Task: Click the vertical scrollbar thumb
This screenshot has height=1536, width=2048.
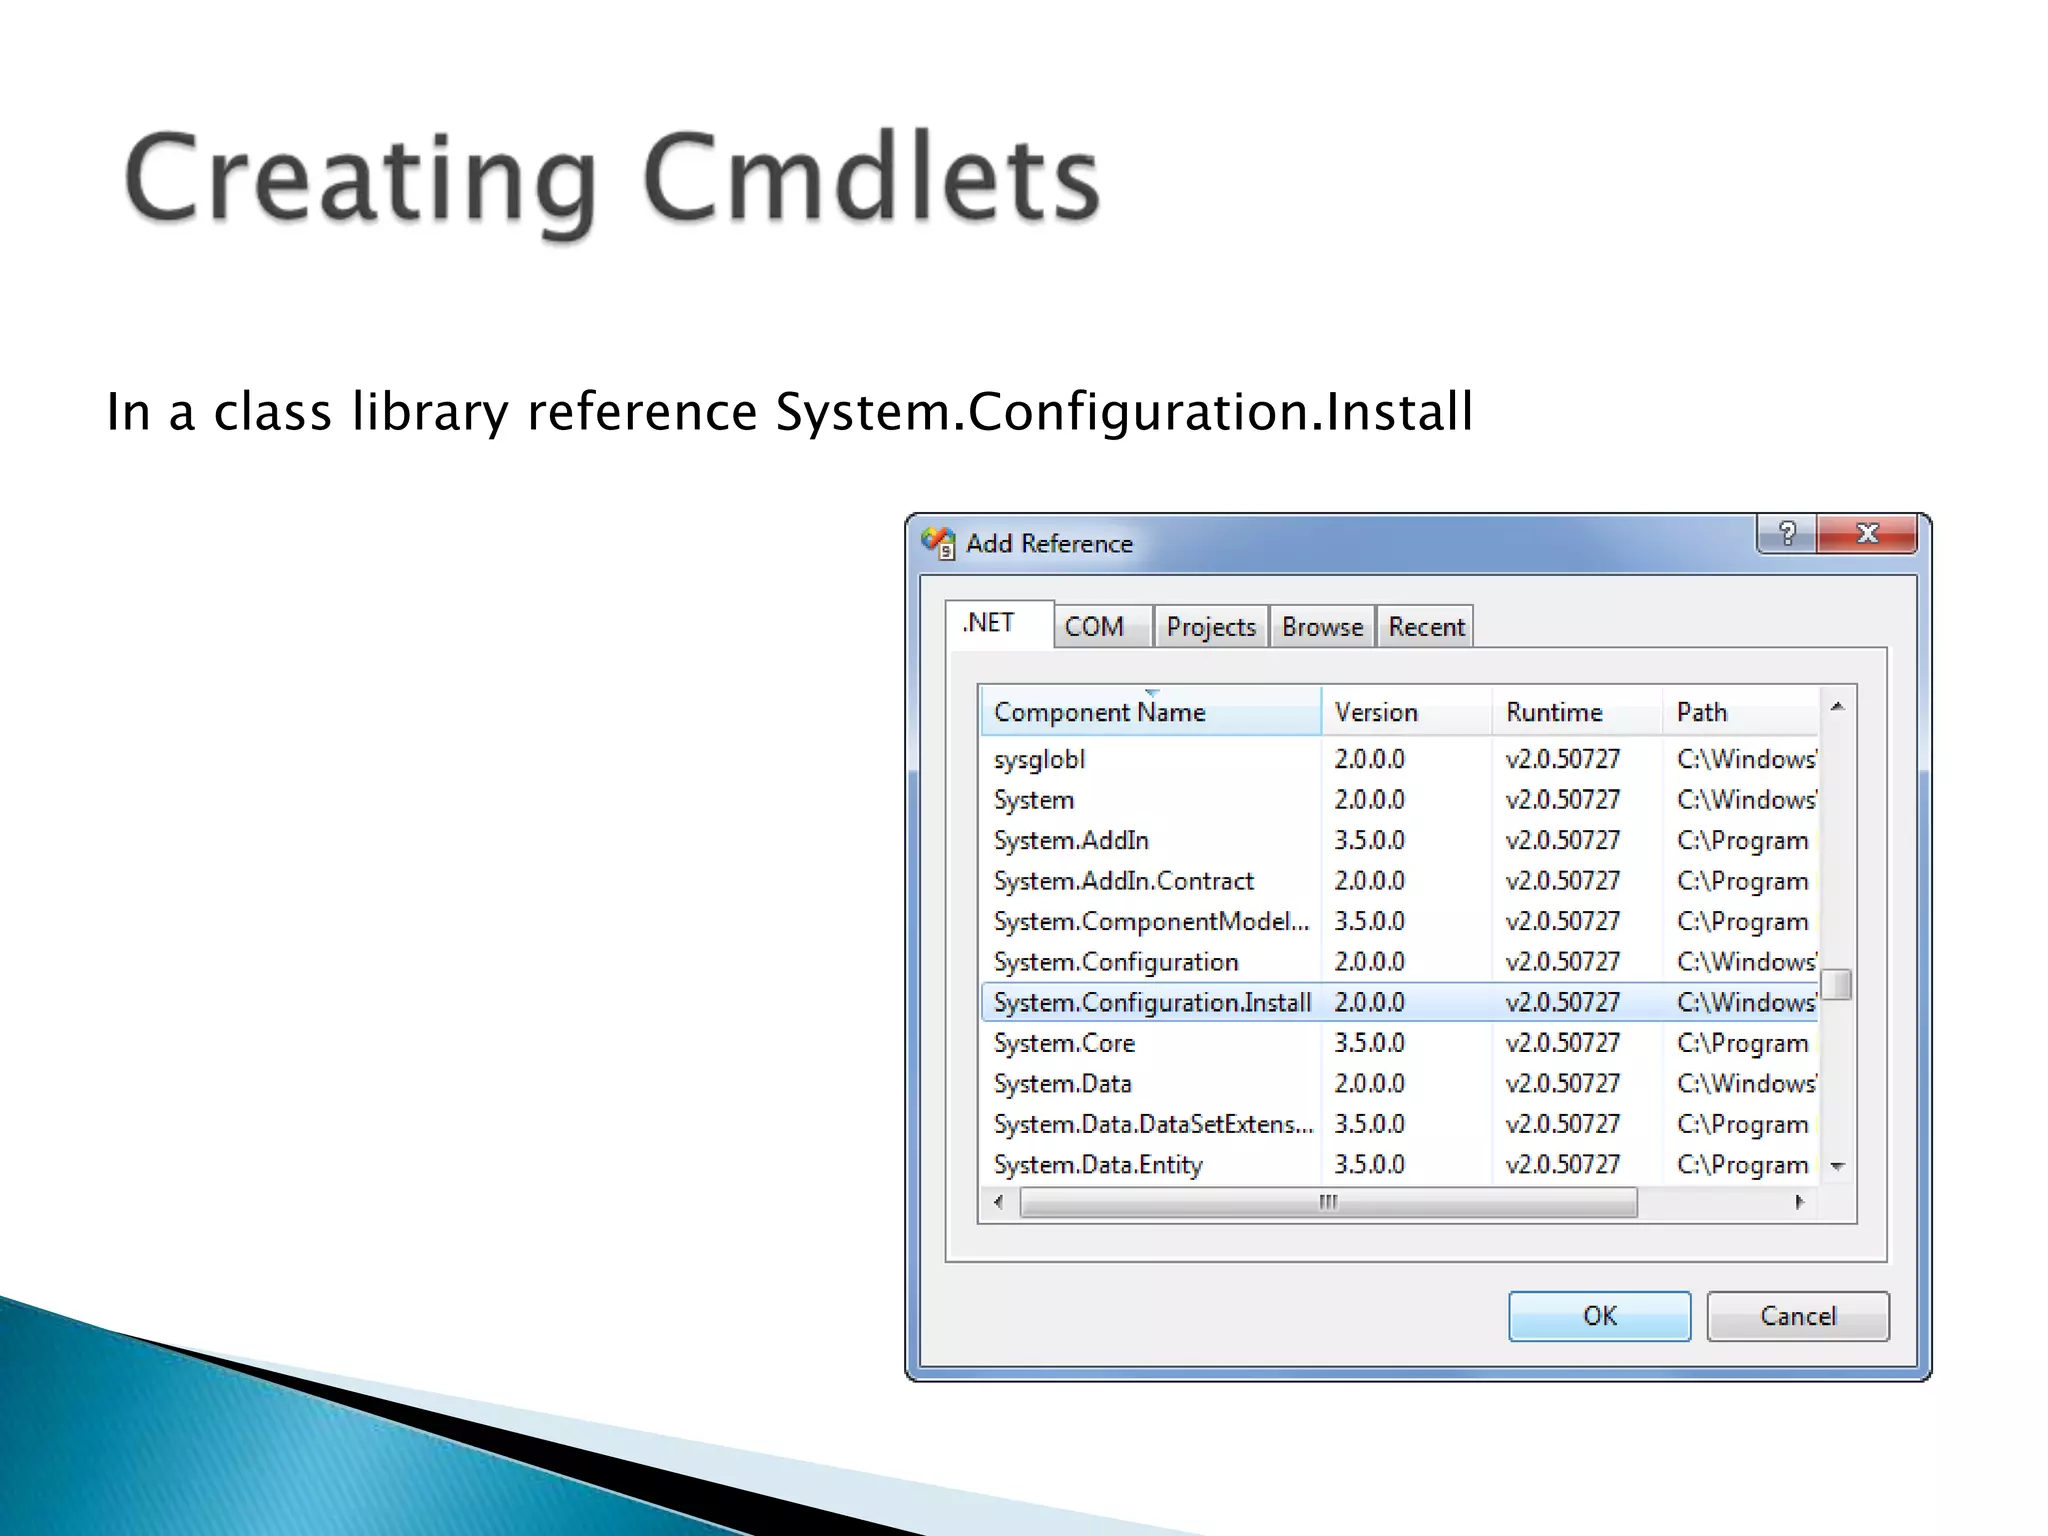Action: (1837, 984)
